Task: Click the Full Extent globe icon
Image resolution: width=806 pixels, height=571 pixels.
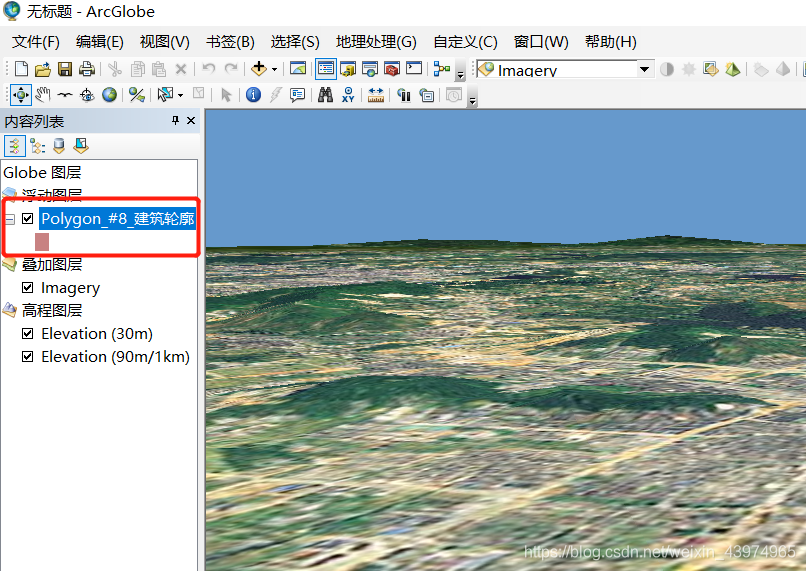Action: 109,95
